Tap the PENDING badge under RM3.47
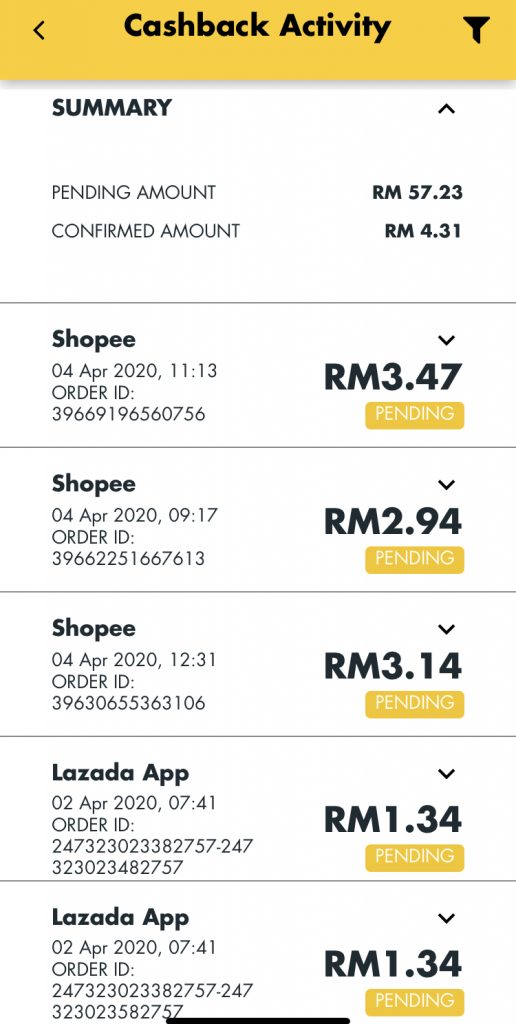This screenshot has height=1024, width=516. pyautogui.click(x=415, y=415)
